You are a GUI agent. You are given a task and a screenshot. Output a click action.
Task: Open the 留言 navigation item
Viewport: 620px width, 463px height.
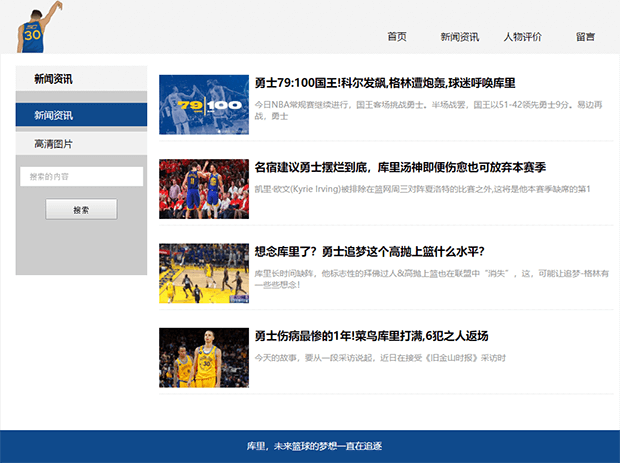pyautogui.click(x=585, y=37)
